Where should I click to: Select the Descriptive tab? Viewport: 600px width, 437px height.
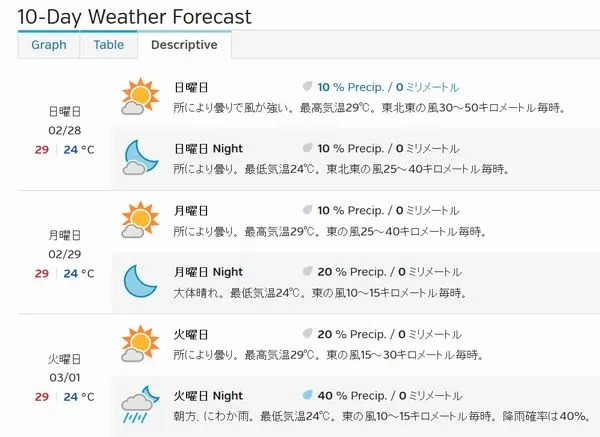click(184, 45)
